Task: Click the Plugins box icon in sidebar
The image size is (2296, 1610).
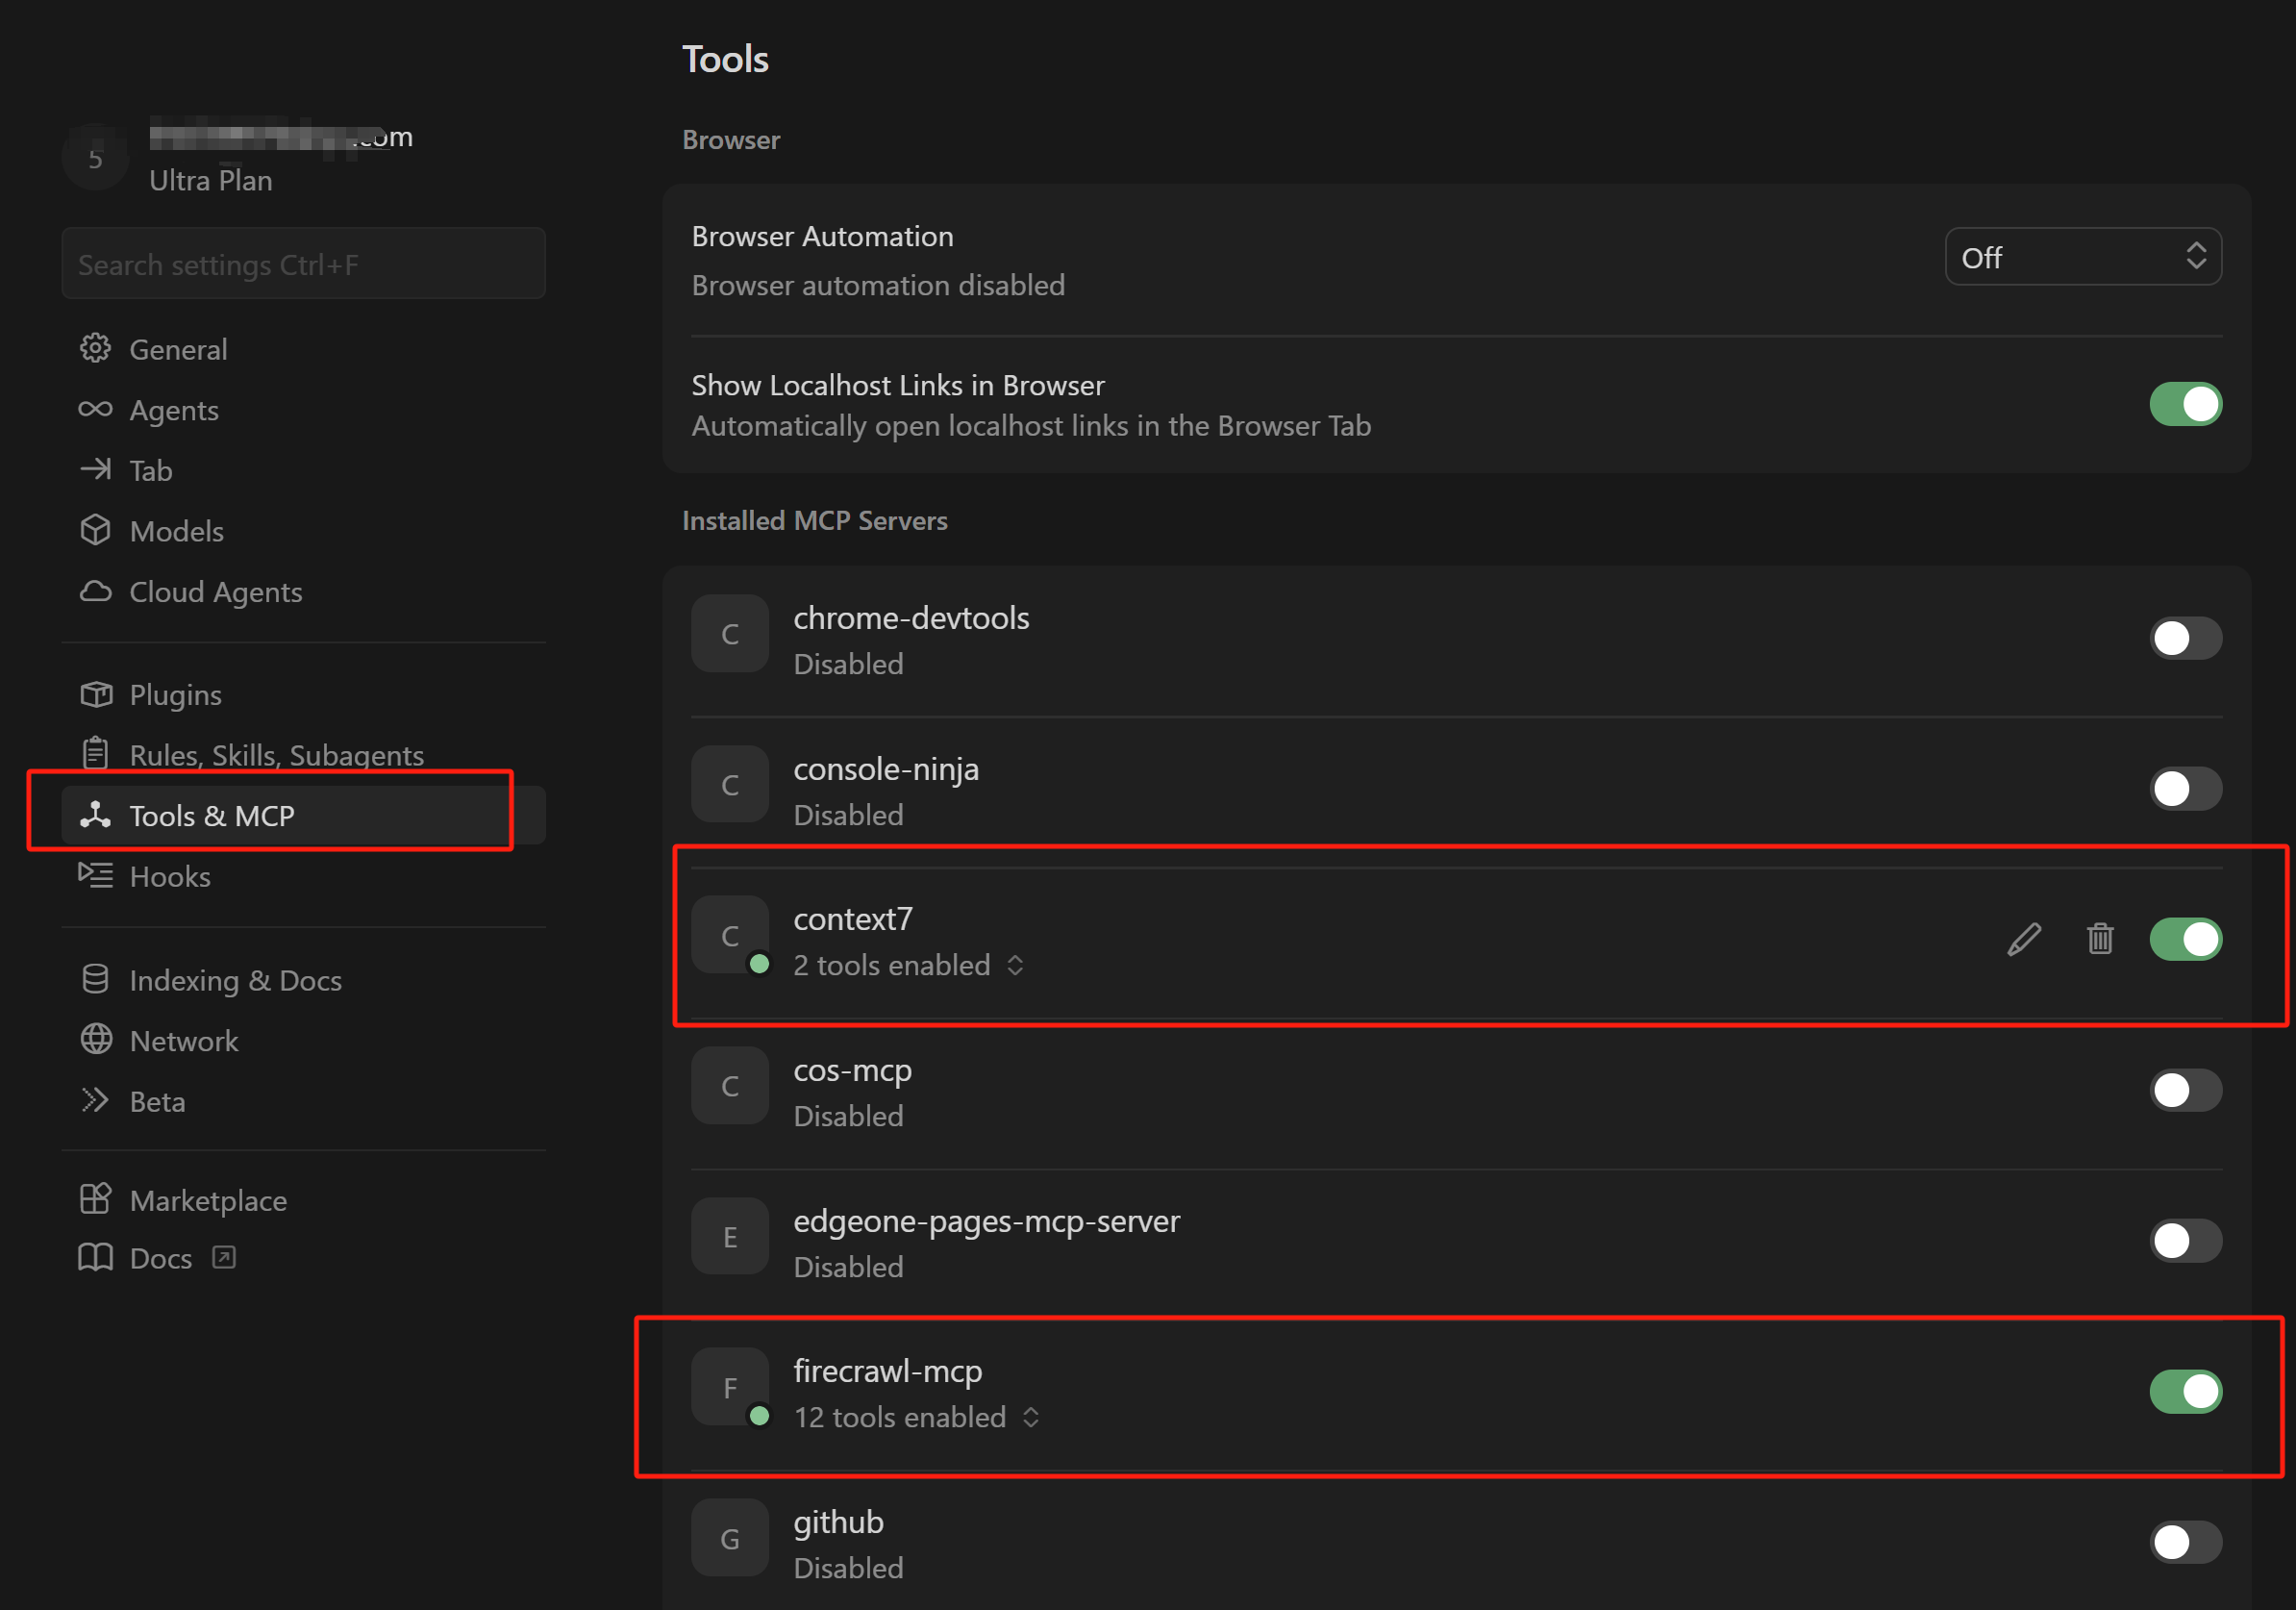Action: (96, 694)
